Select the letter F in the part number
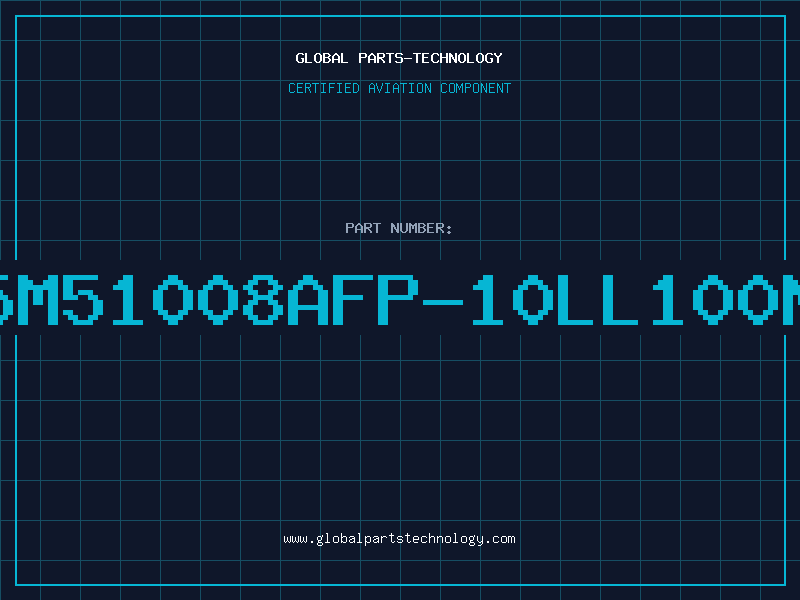The height and width of the screenshot is (600, 800). [353, 299]
